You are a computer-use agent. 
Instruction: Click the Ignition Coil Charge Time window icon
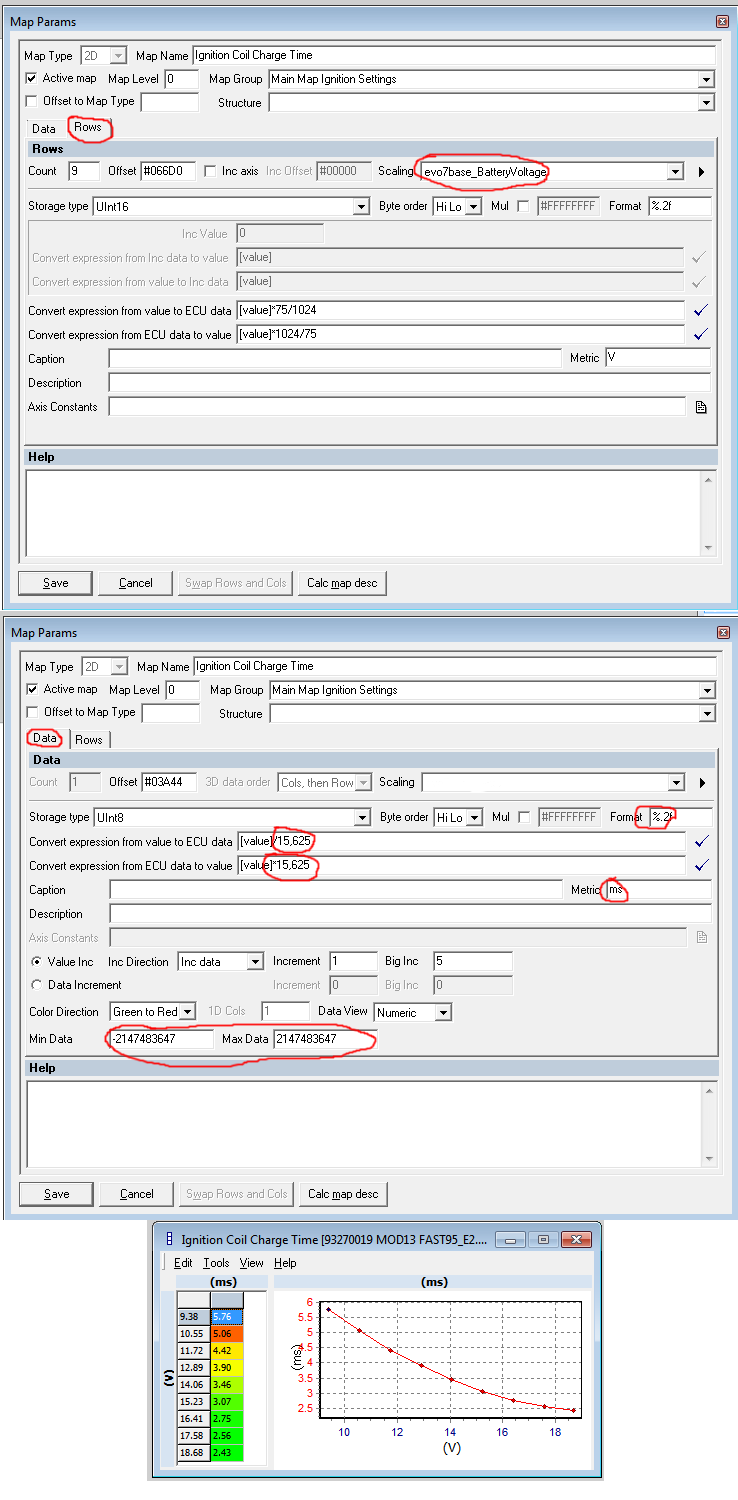(x=168, y=1240)
